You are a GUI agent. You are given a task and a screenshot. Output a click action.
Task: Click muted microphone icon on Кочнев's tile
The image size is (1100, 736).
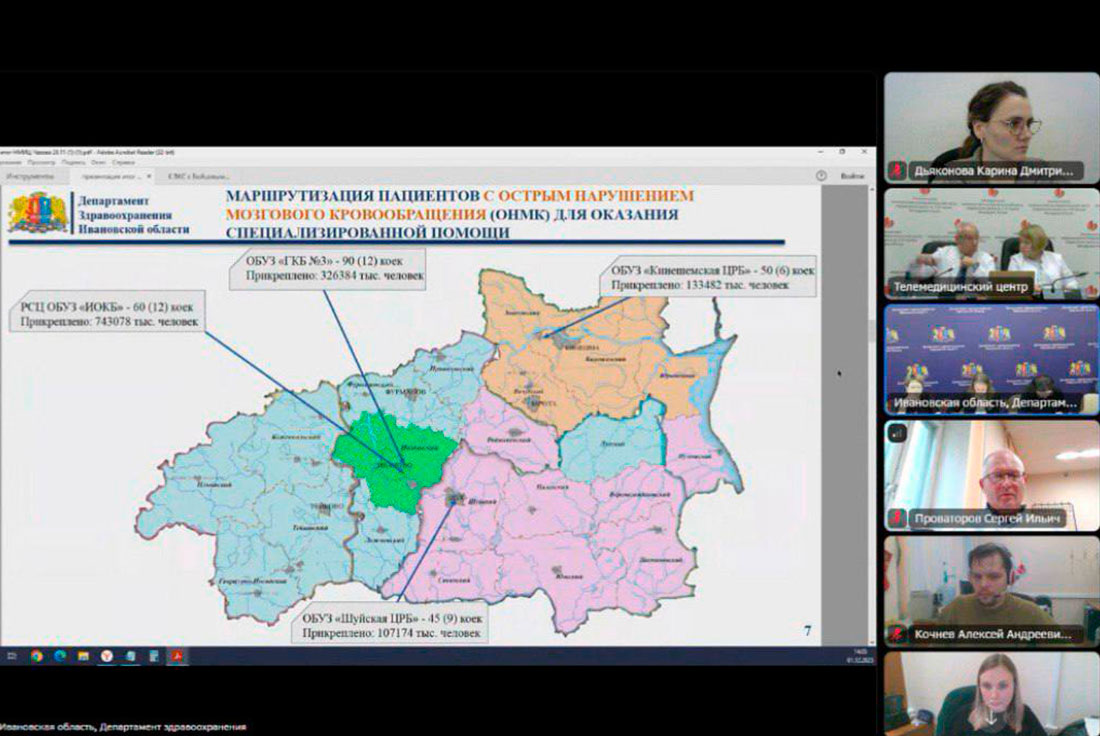pos(897,634)
